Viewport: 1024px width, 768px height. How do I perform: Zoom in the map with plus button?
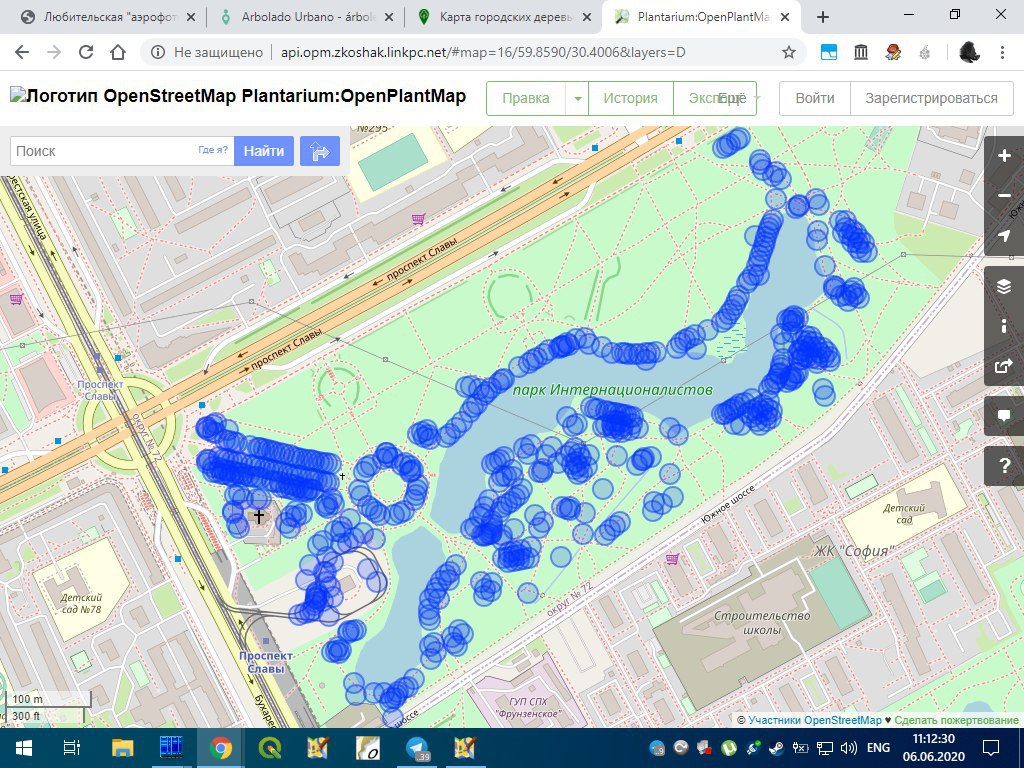point(1004,155)
